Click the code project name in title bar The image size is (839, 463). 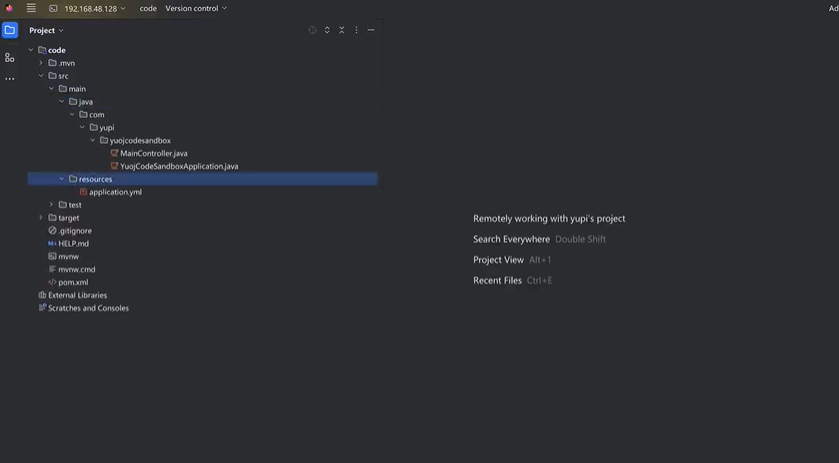[x=148, y=9]
